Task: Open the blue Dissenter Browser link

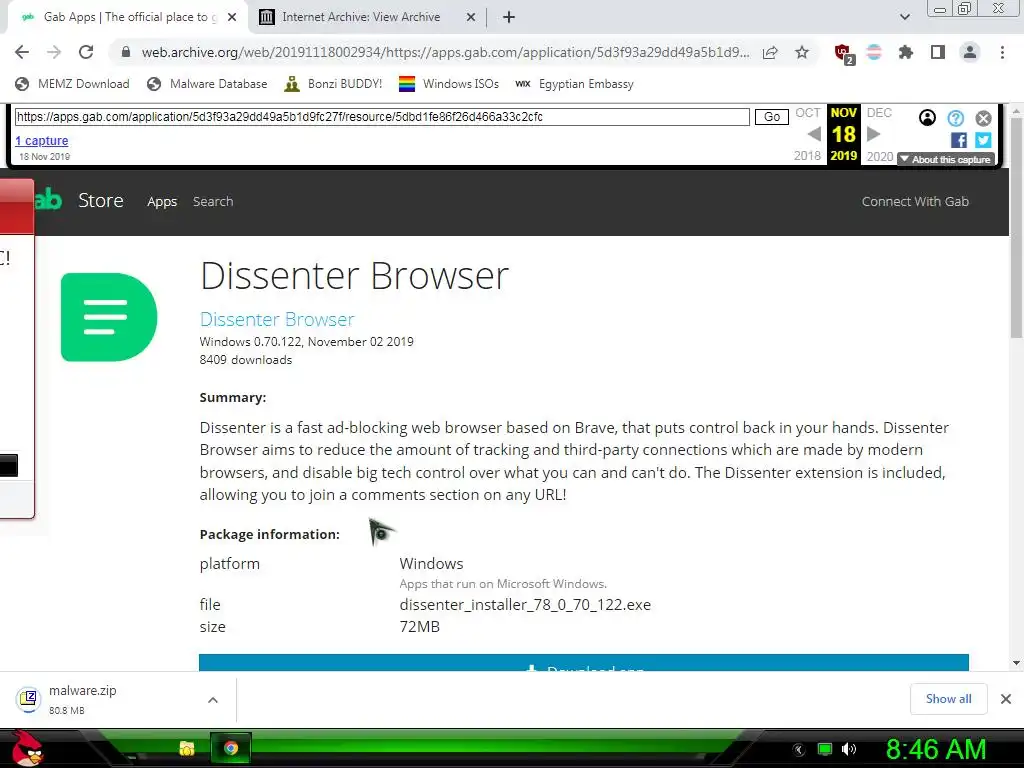Action: click(277, 319)
